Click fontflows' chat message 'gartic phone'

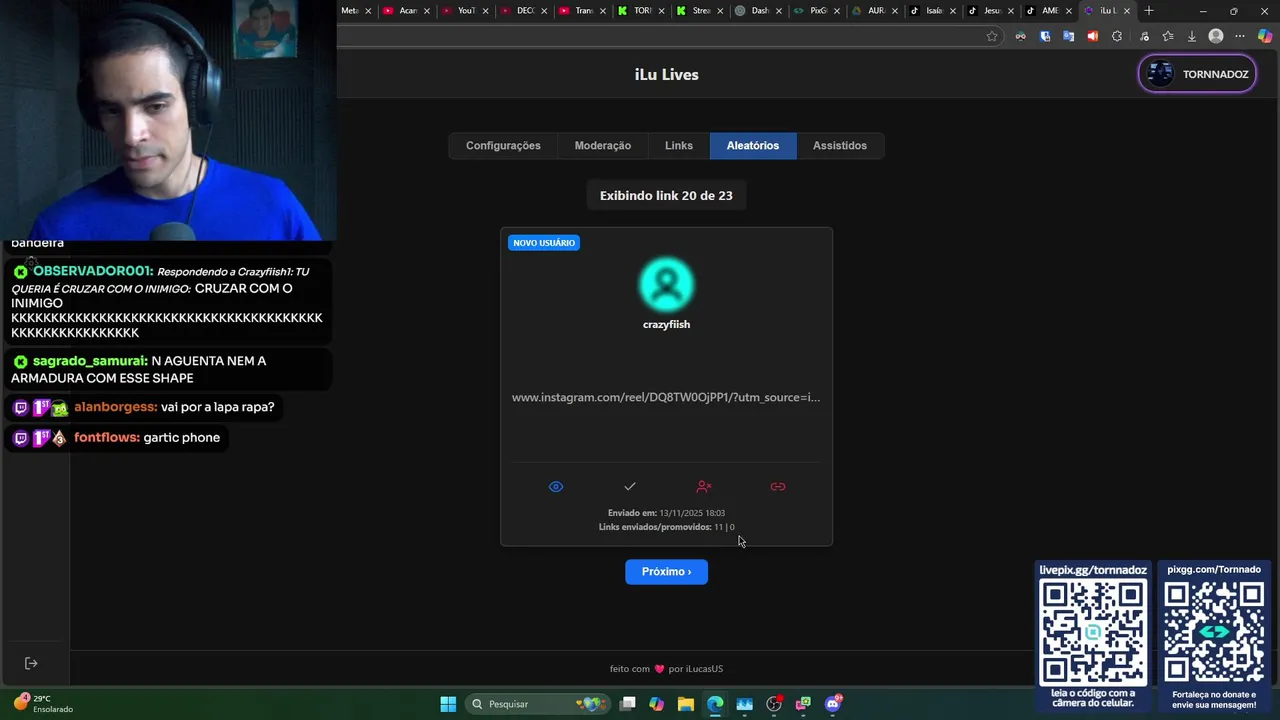(x=181, y=438)
